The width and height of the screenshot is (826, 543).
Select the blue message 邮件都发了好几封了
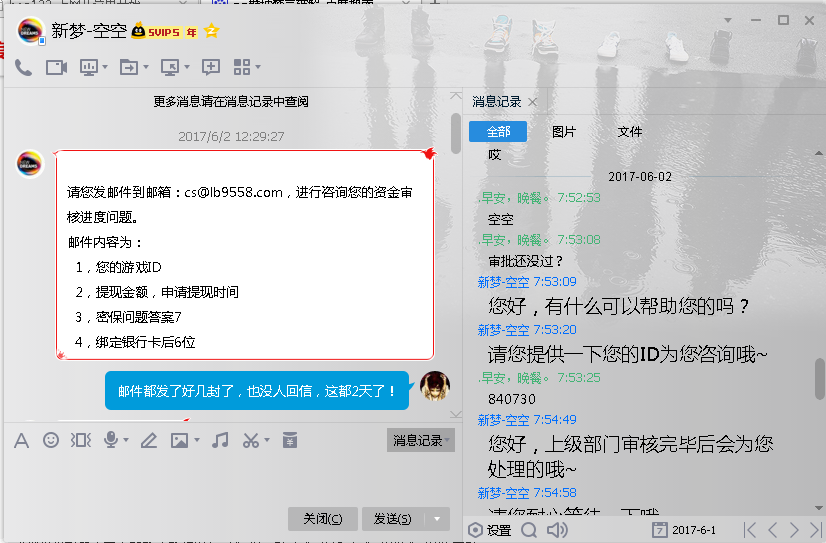tap(257, 391)
